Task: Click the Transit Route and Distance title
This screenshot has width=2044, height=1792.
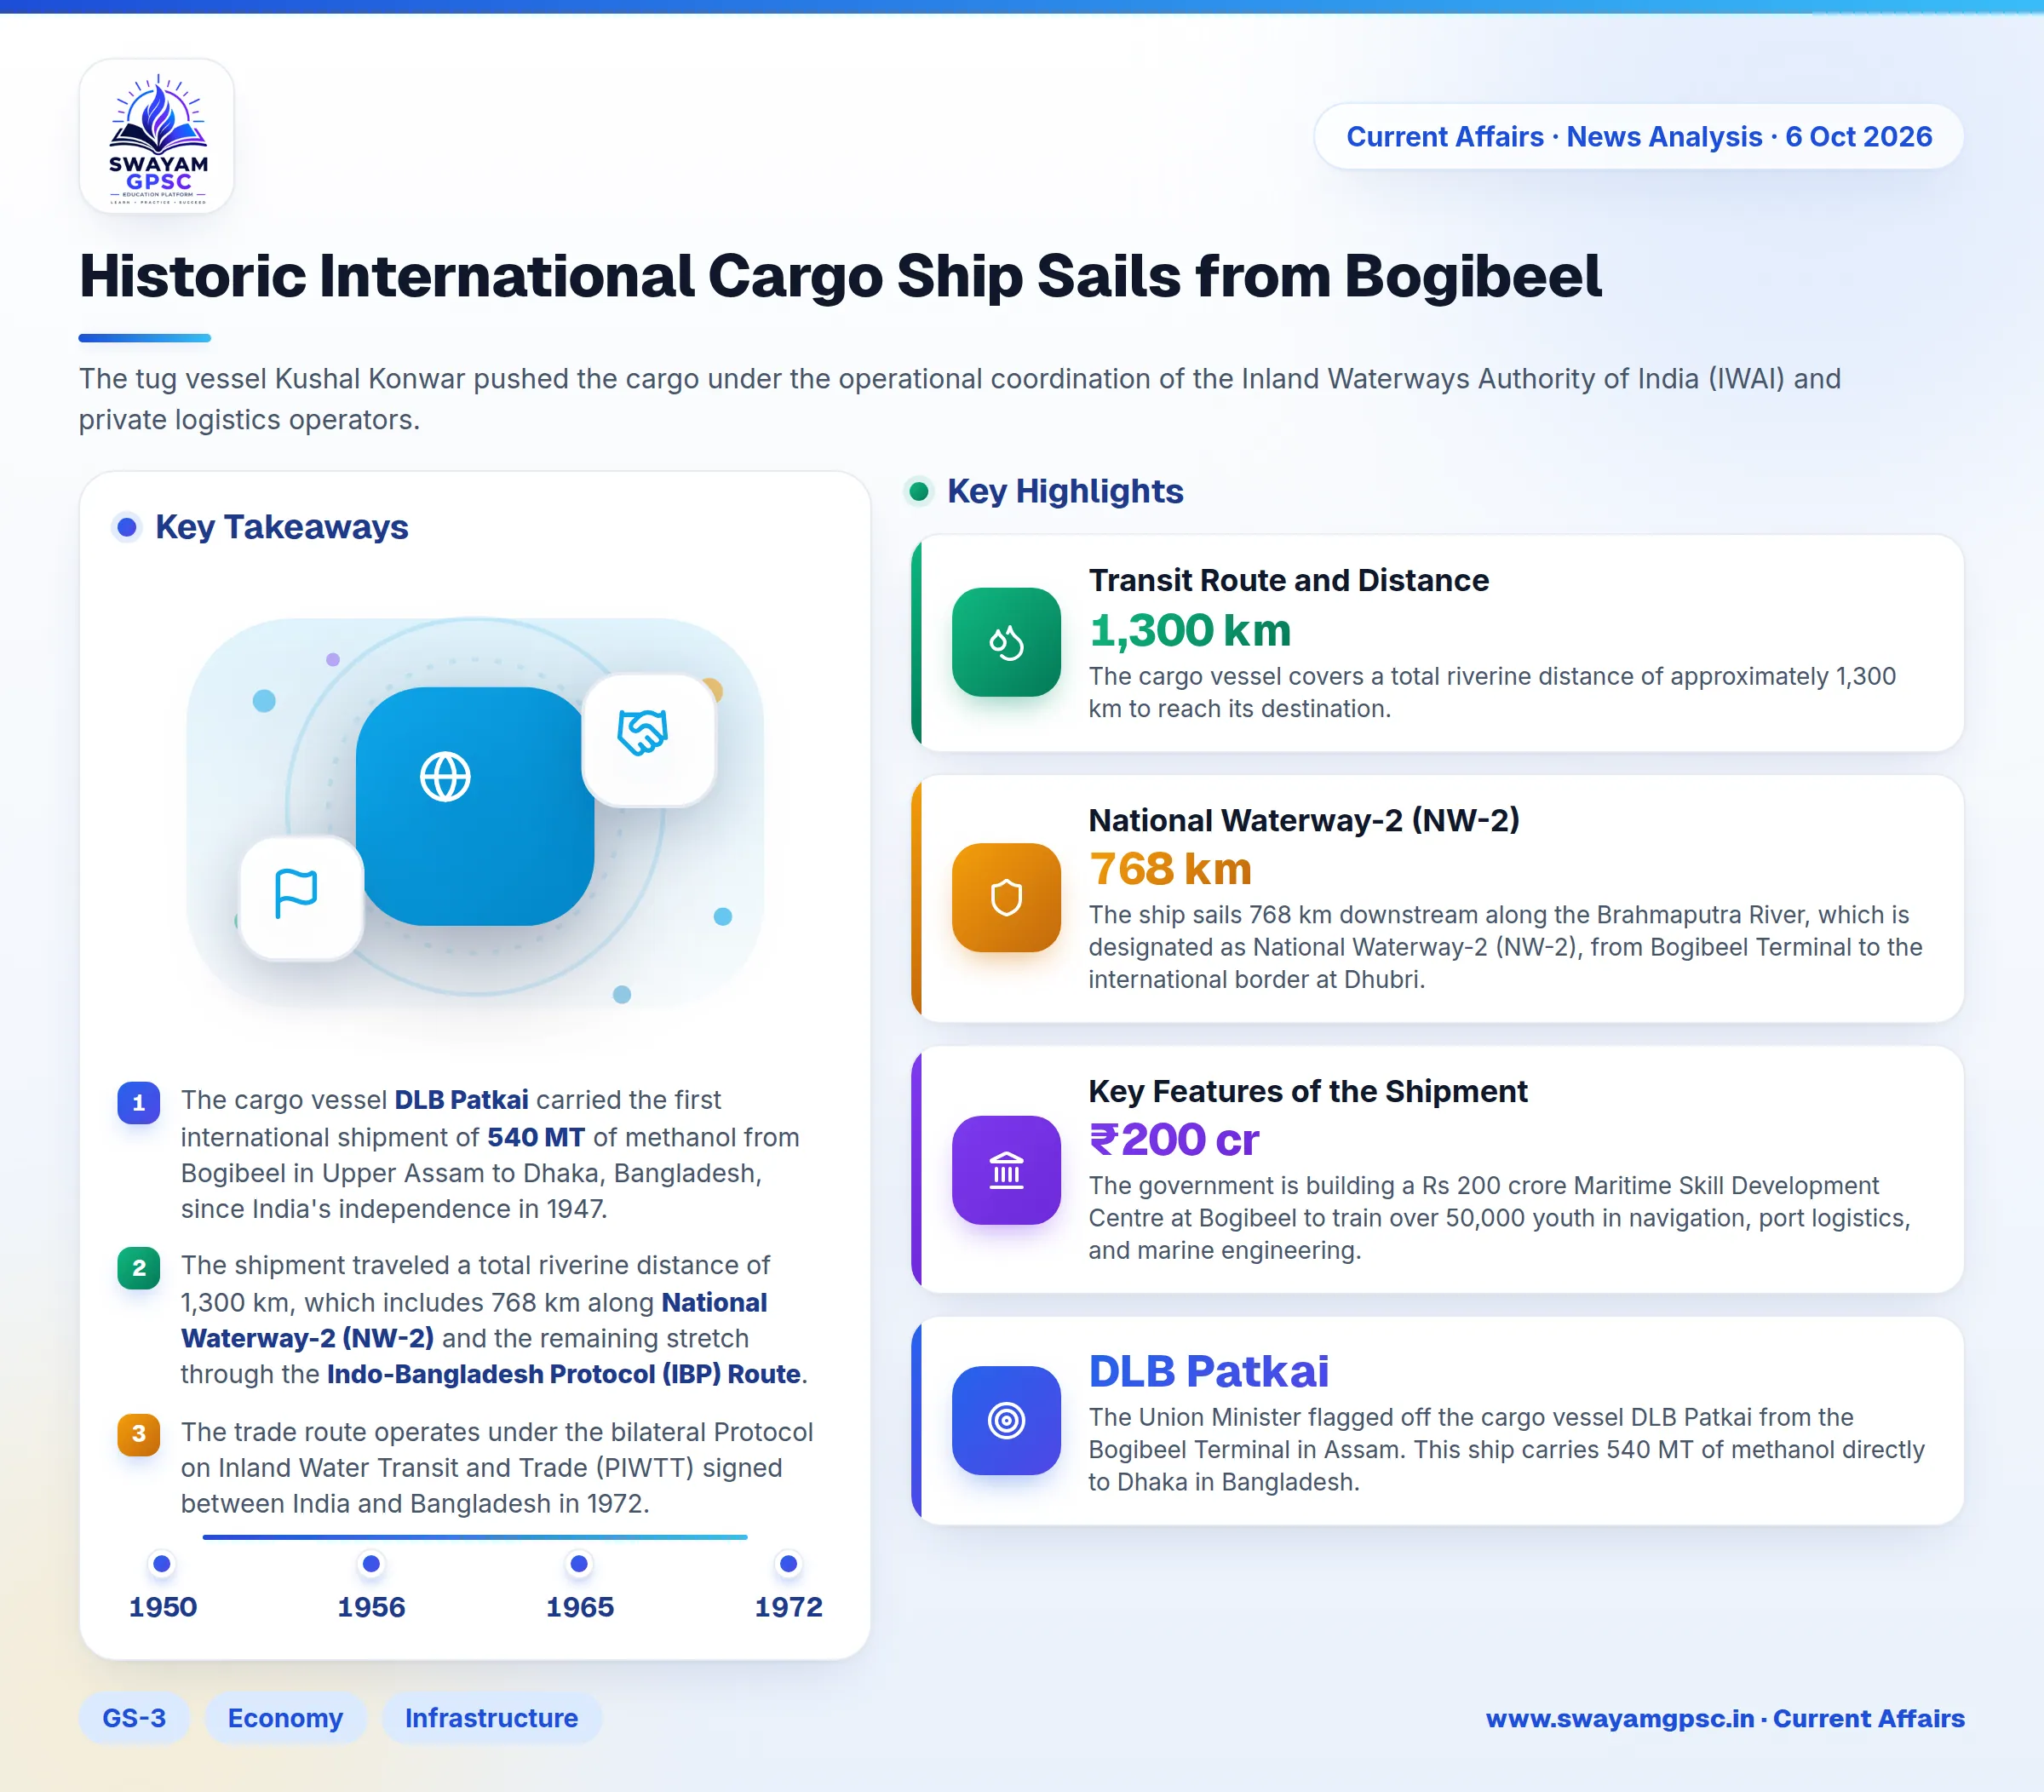Action: click(x=1289, y=580)
